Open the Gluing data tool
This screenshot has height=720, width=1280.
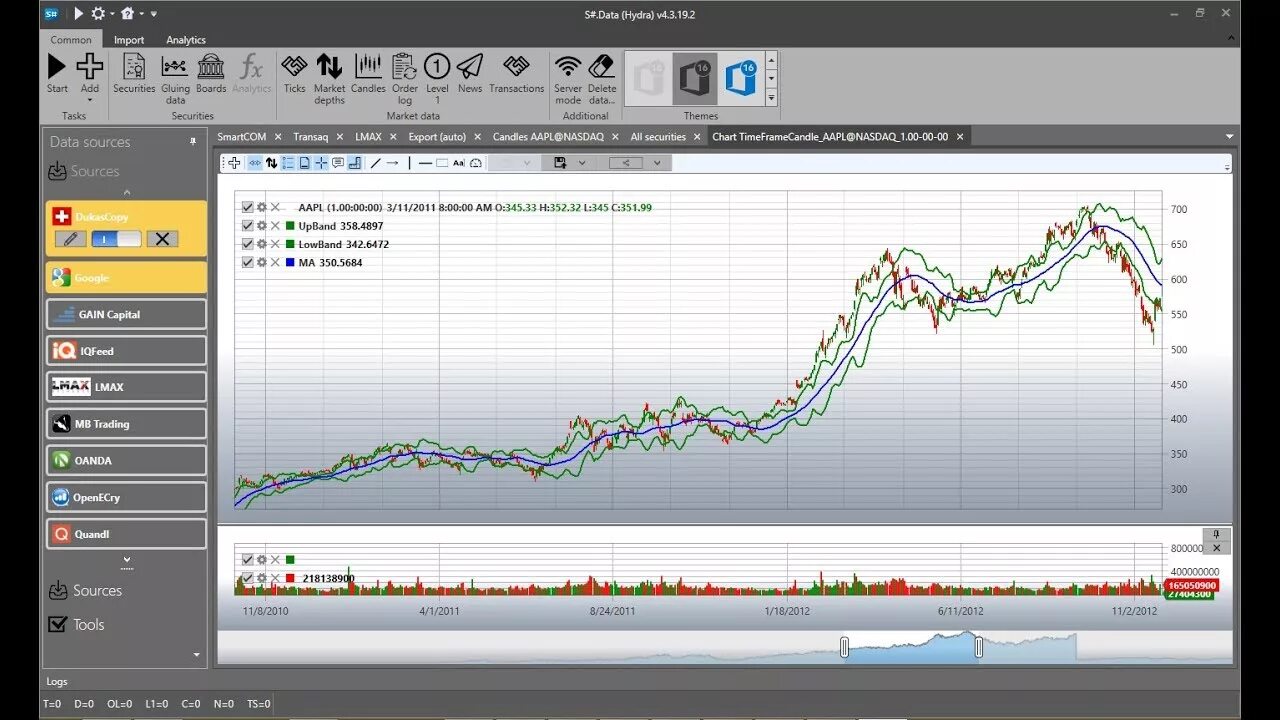tap(175, 78)
